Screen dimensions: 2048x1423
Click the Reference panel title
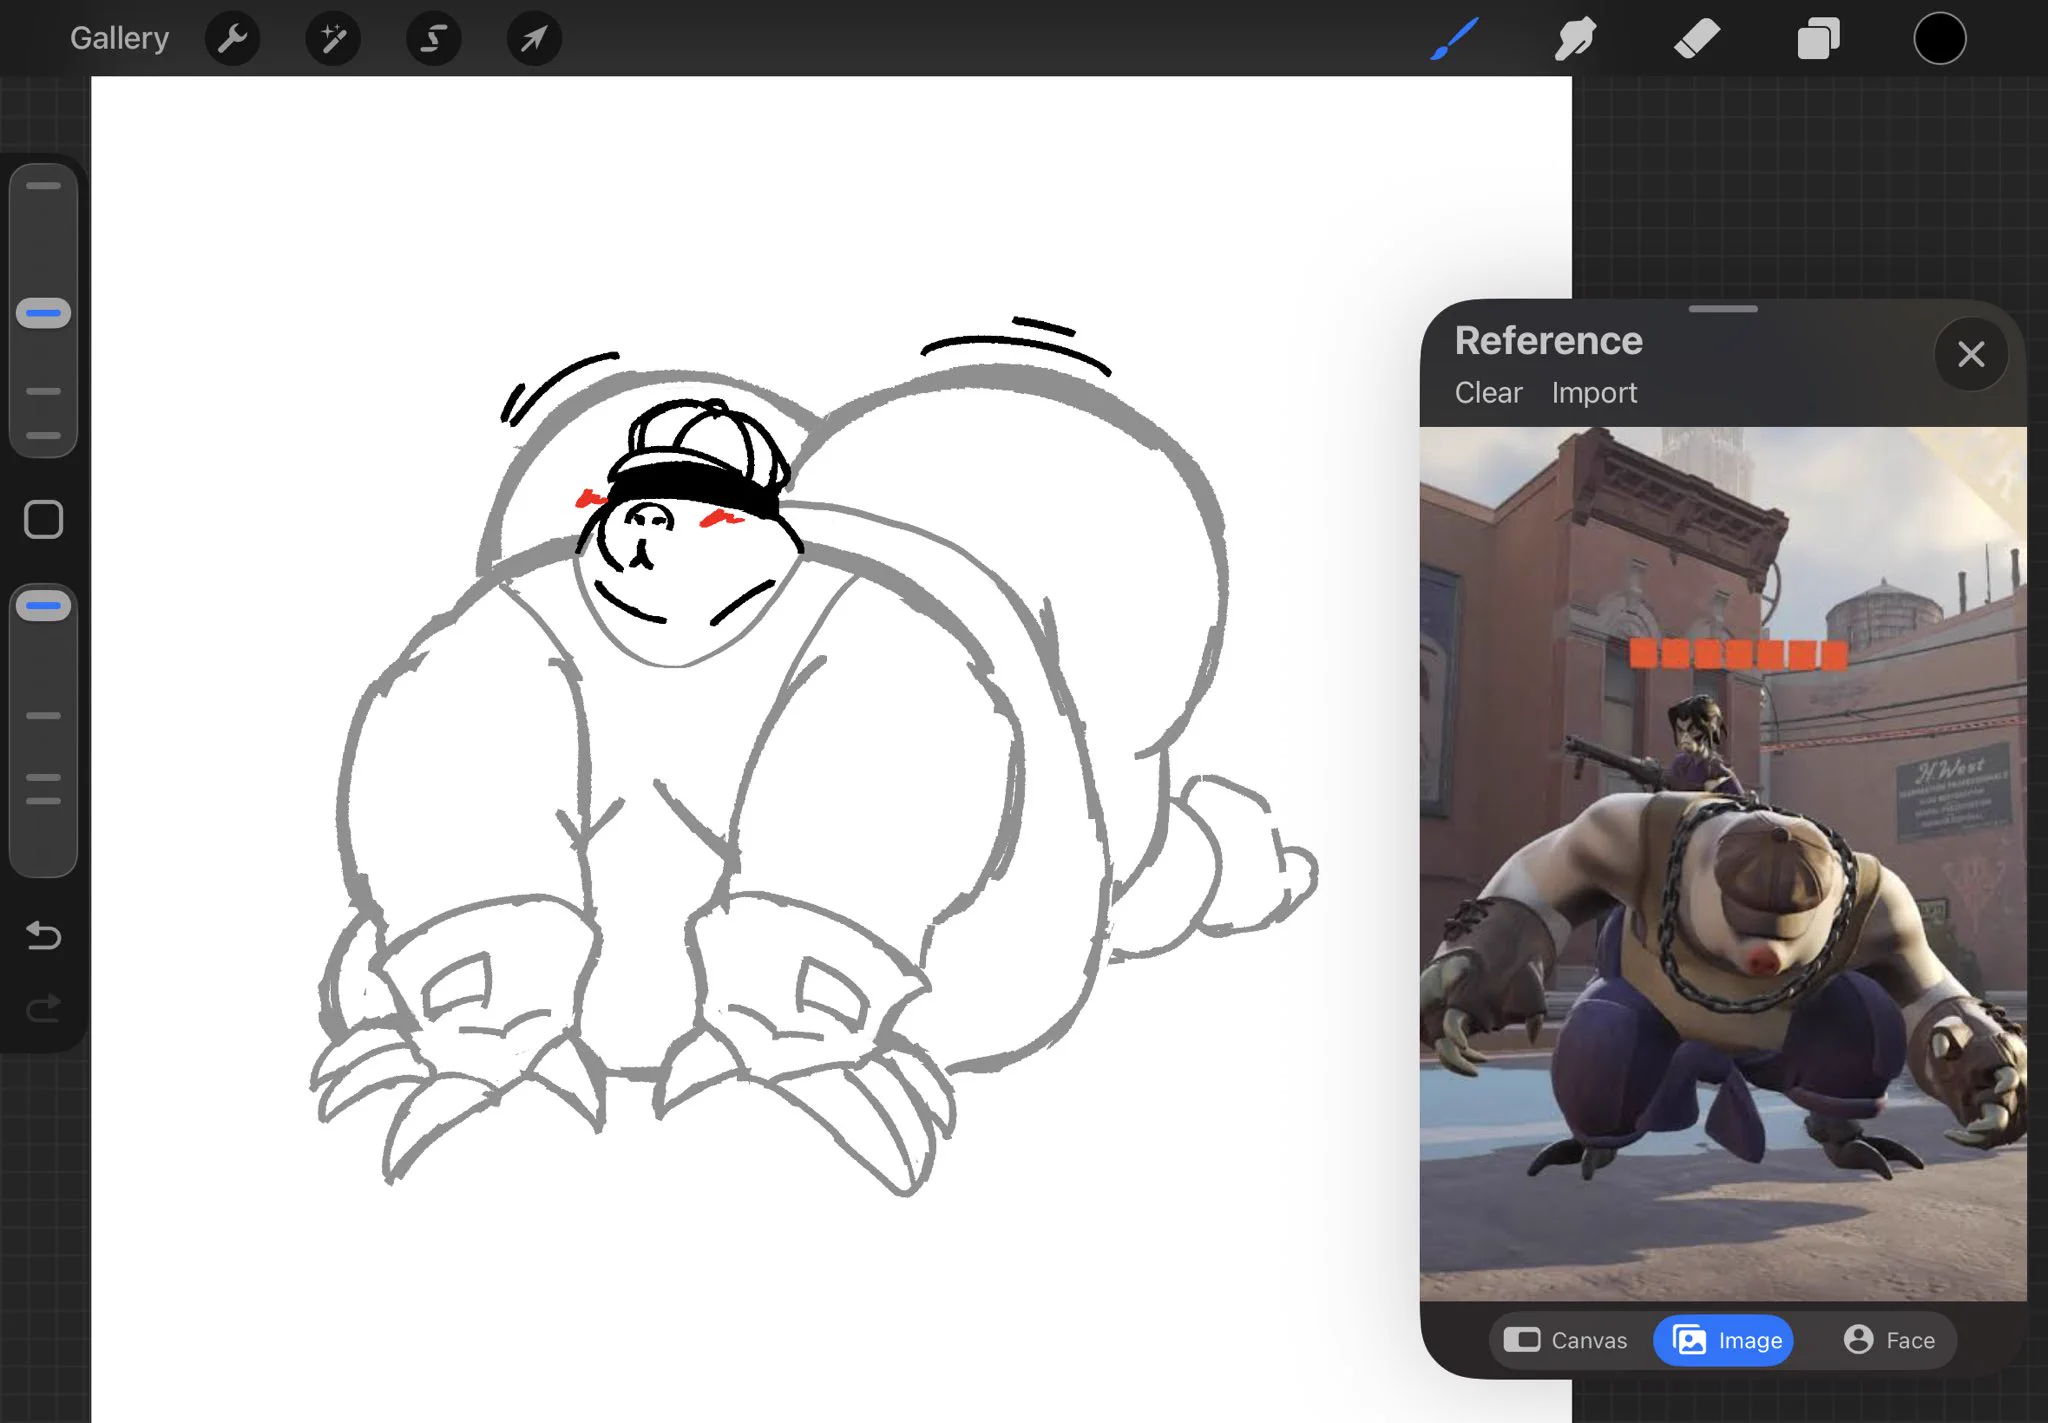point(1548,341)
